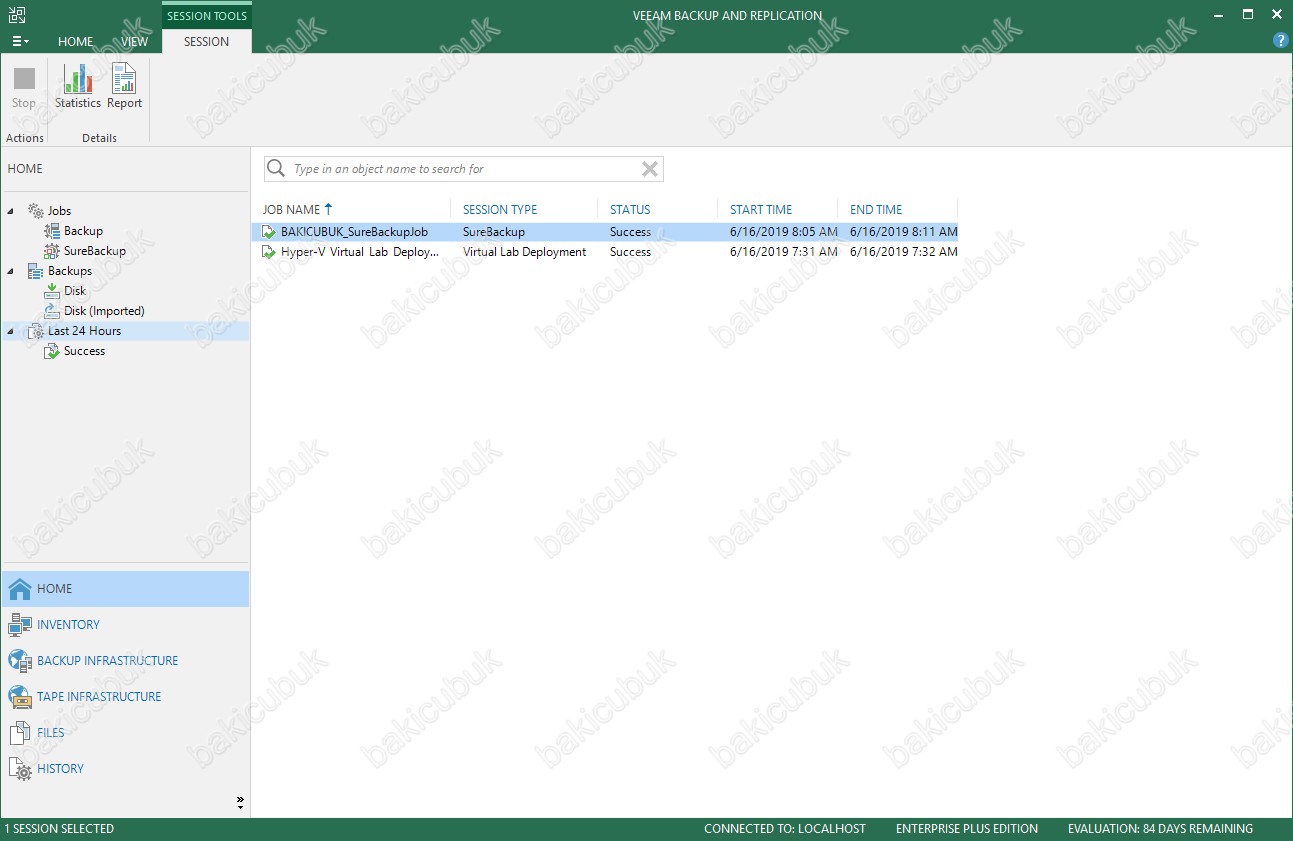Click the Hyper-V Virtual Lab row icon
The width and height of the screenshot is (1293, 841).
click(x=268, y=252)
